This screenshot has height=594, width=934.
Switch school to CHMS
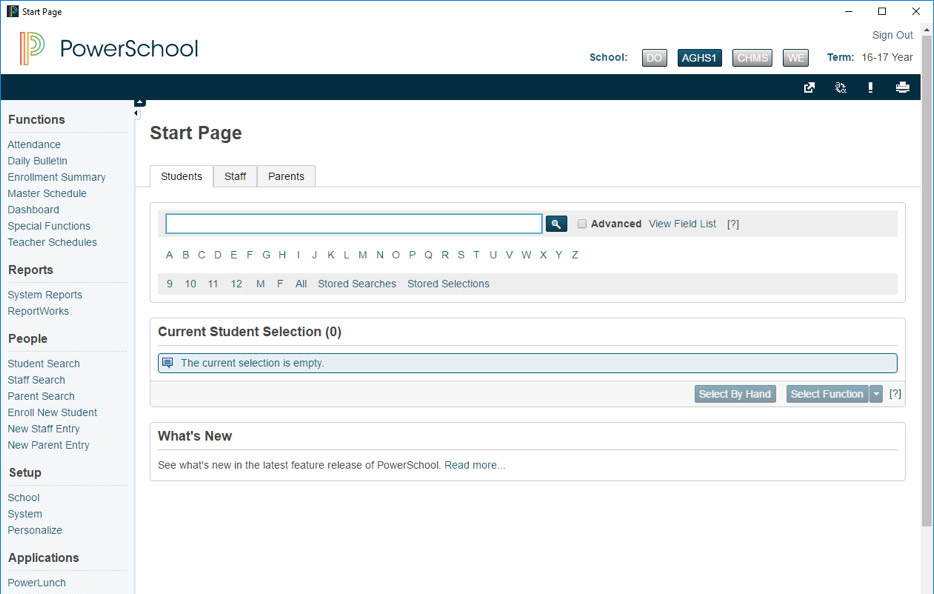(x=752, y=58)
